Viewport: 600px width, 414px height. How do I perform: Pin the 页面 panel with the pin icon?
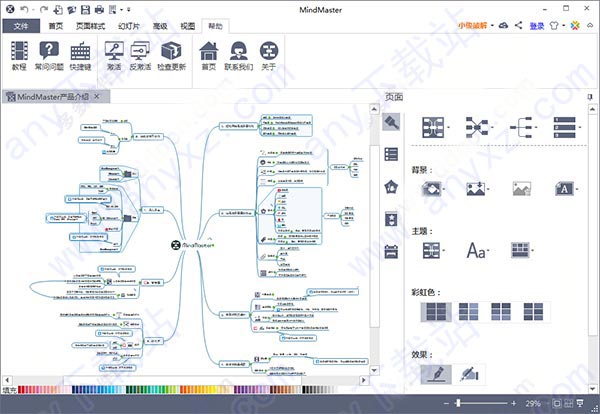(590, 97)
